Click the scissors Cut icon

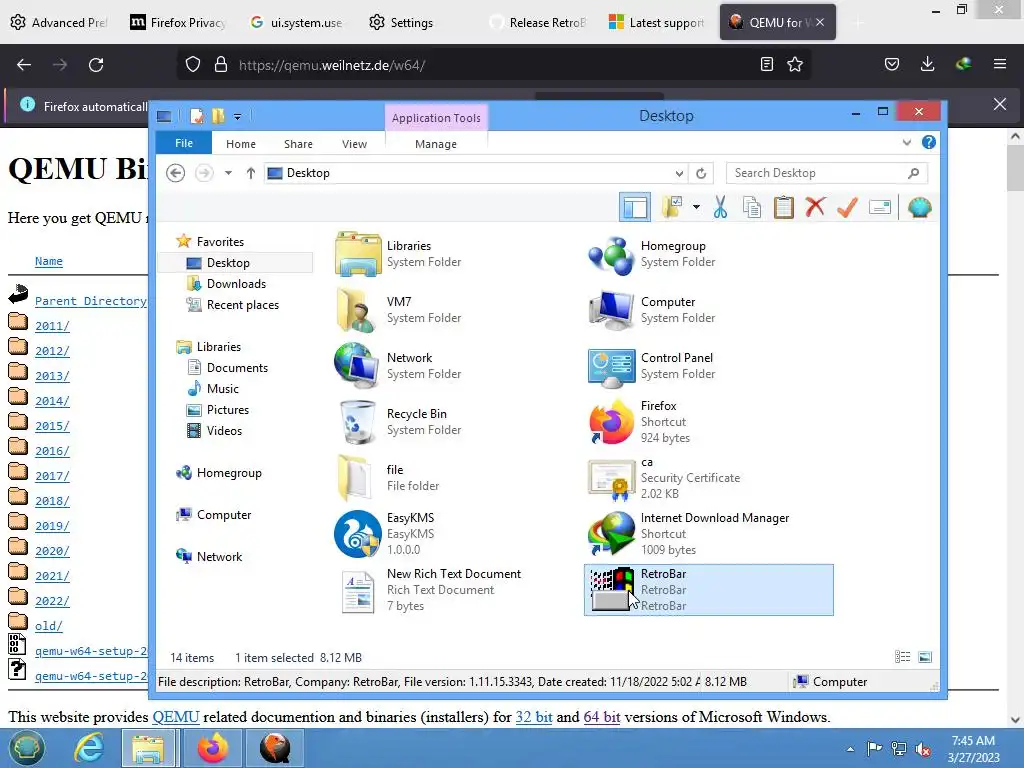point(720,208)
